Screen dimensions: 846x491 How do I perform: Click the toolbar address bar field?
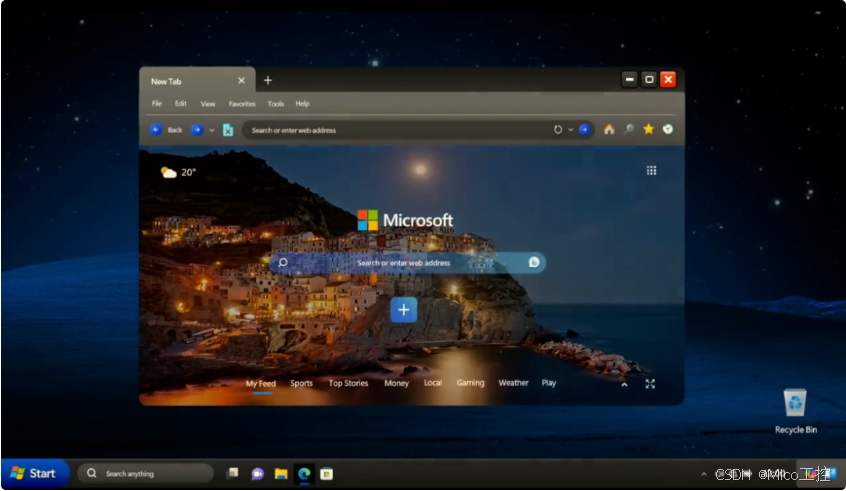click(418, 130)
